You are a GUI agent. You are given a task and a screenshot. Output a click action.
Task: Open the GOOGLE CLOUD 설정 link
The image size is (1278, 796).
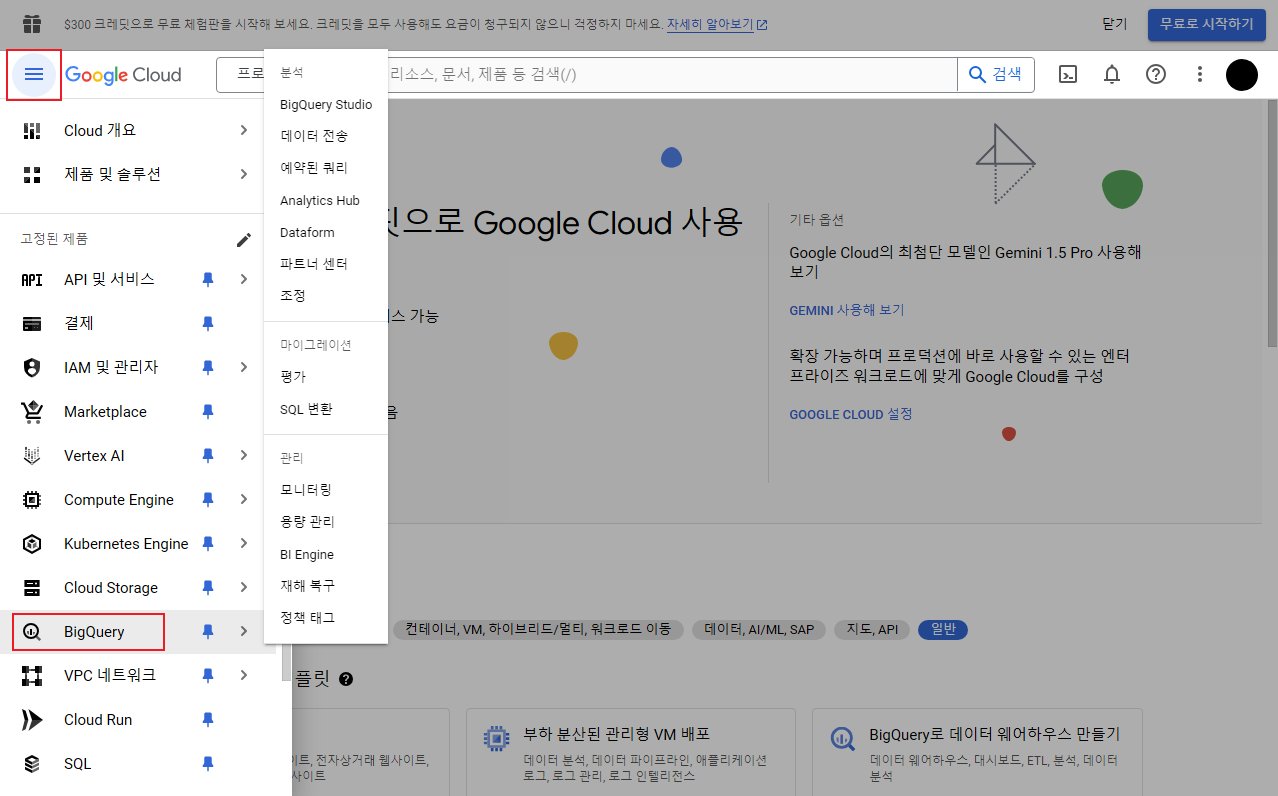coord(851,414)
